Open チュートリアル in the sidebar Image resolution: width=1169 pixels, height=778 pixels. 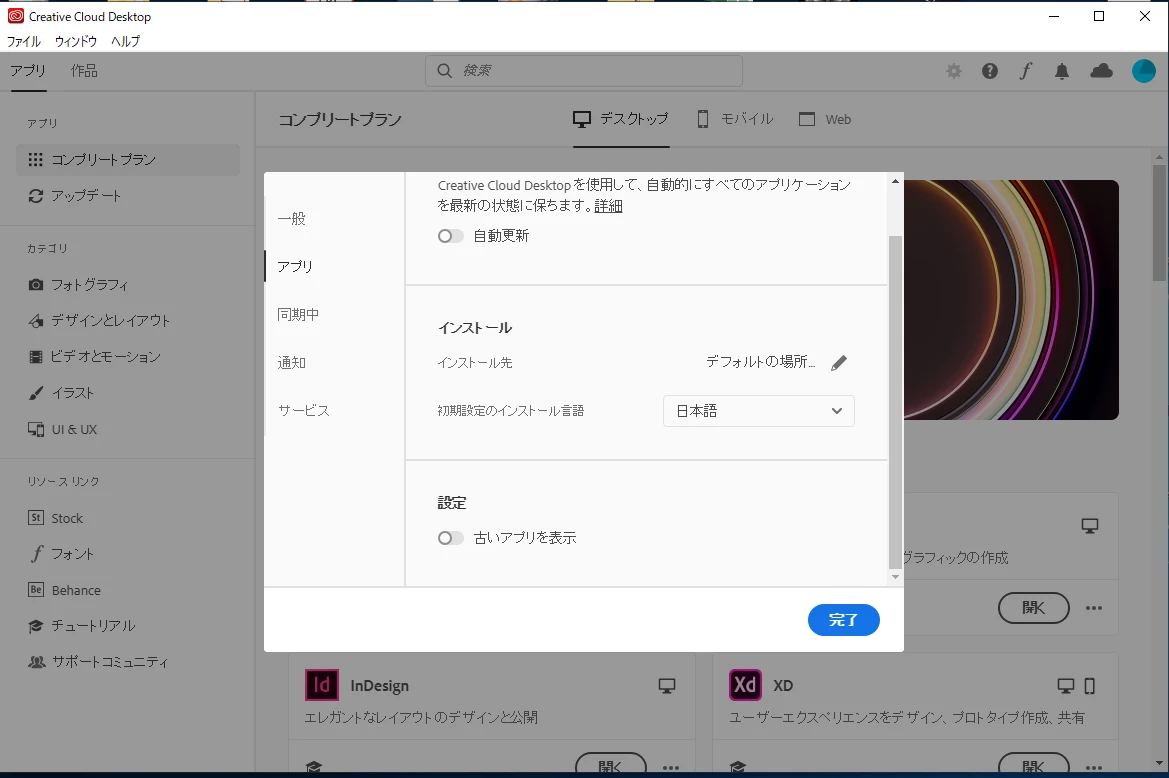point(81,625)
